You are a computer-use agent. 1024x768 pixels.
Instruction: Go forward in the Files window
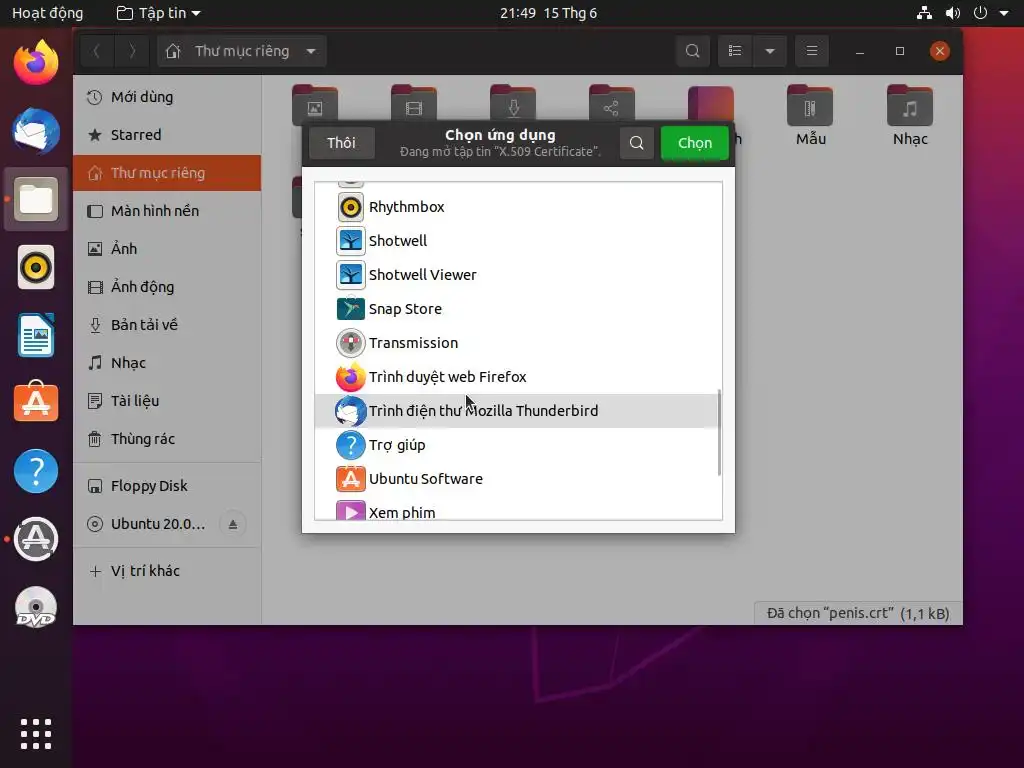click(x=132, y=51)
